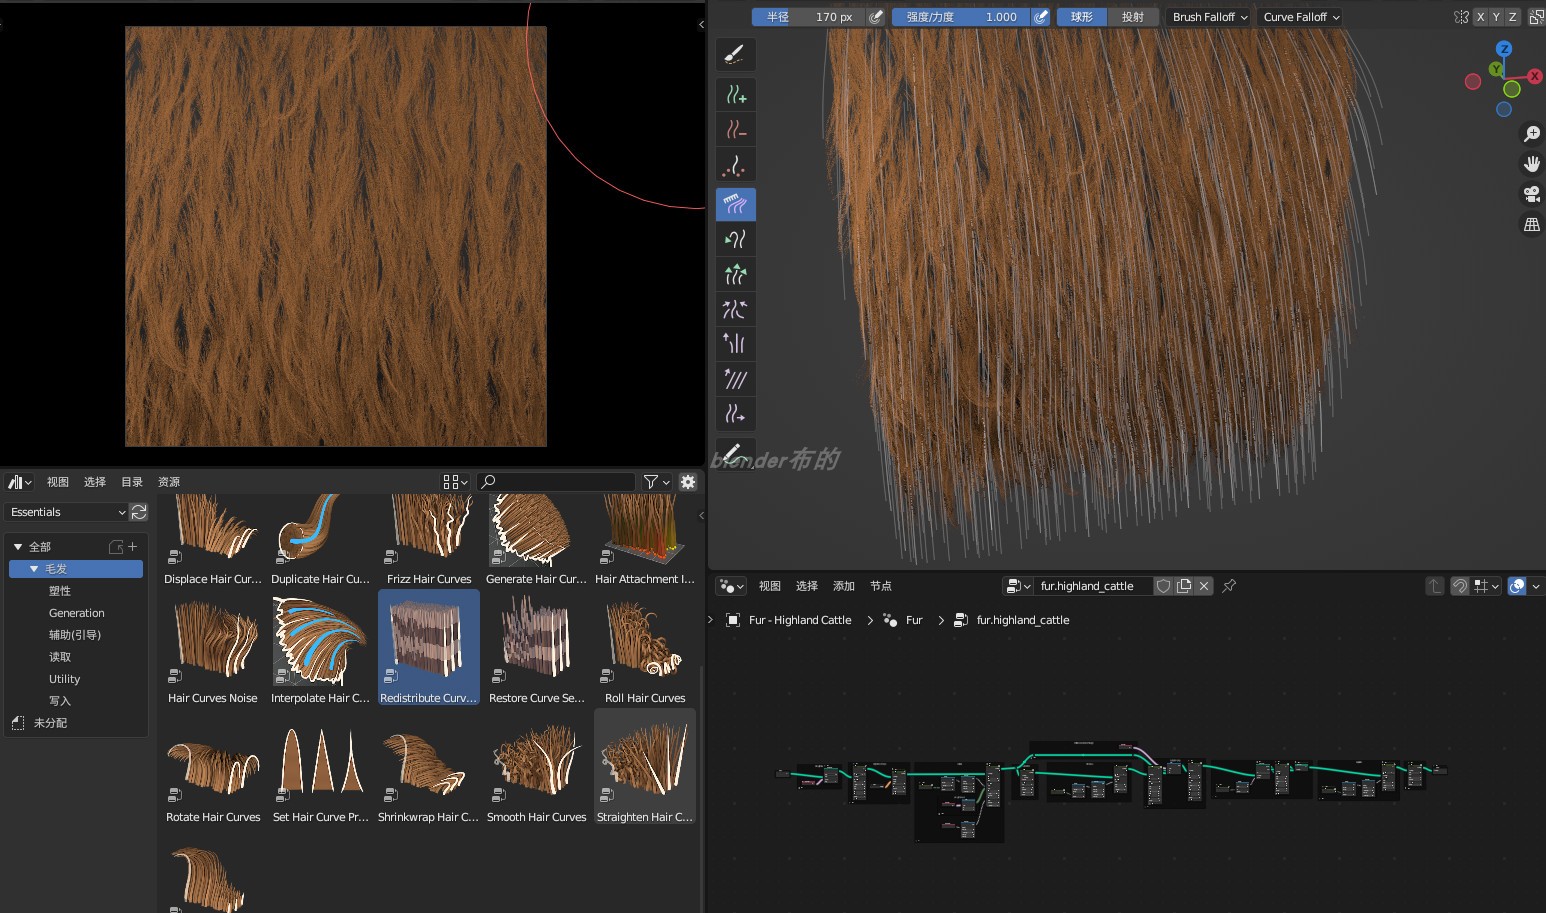Viewport: 1546px width, 913px height.
Task: Select Roll Hair Curves asset
Action: (x=645, y=650)
